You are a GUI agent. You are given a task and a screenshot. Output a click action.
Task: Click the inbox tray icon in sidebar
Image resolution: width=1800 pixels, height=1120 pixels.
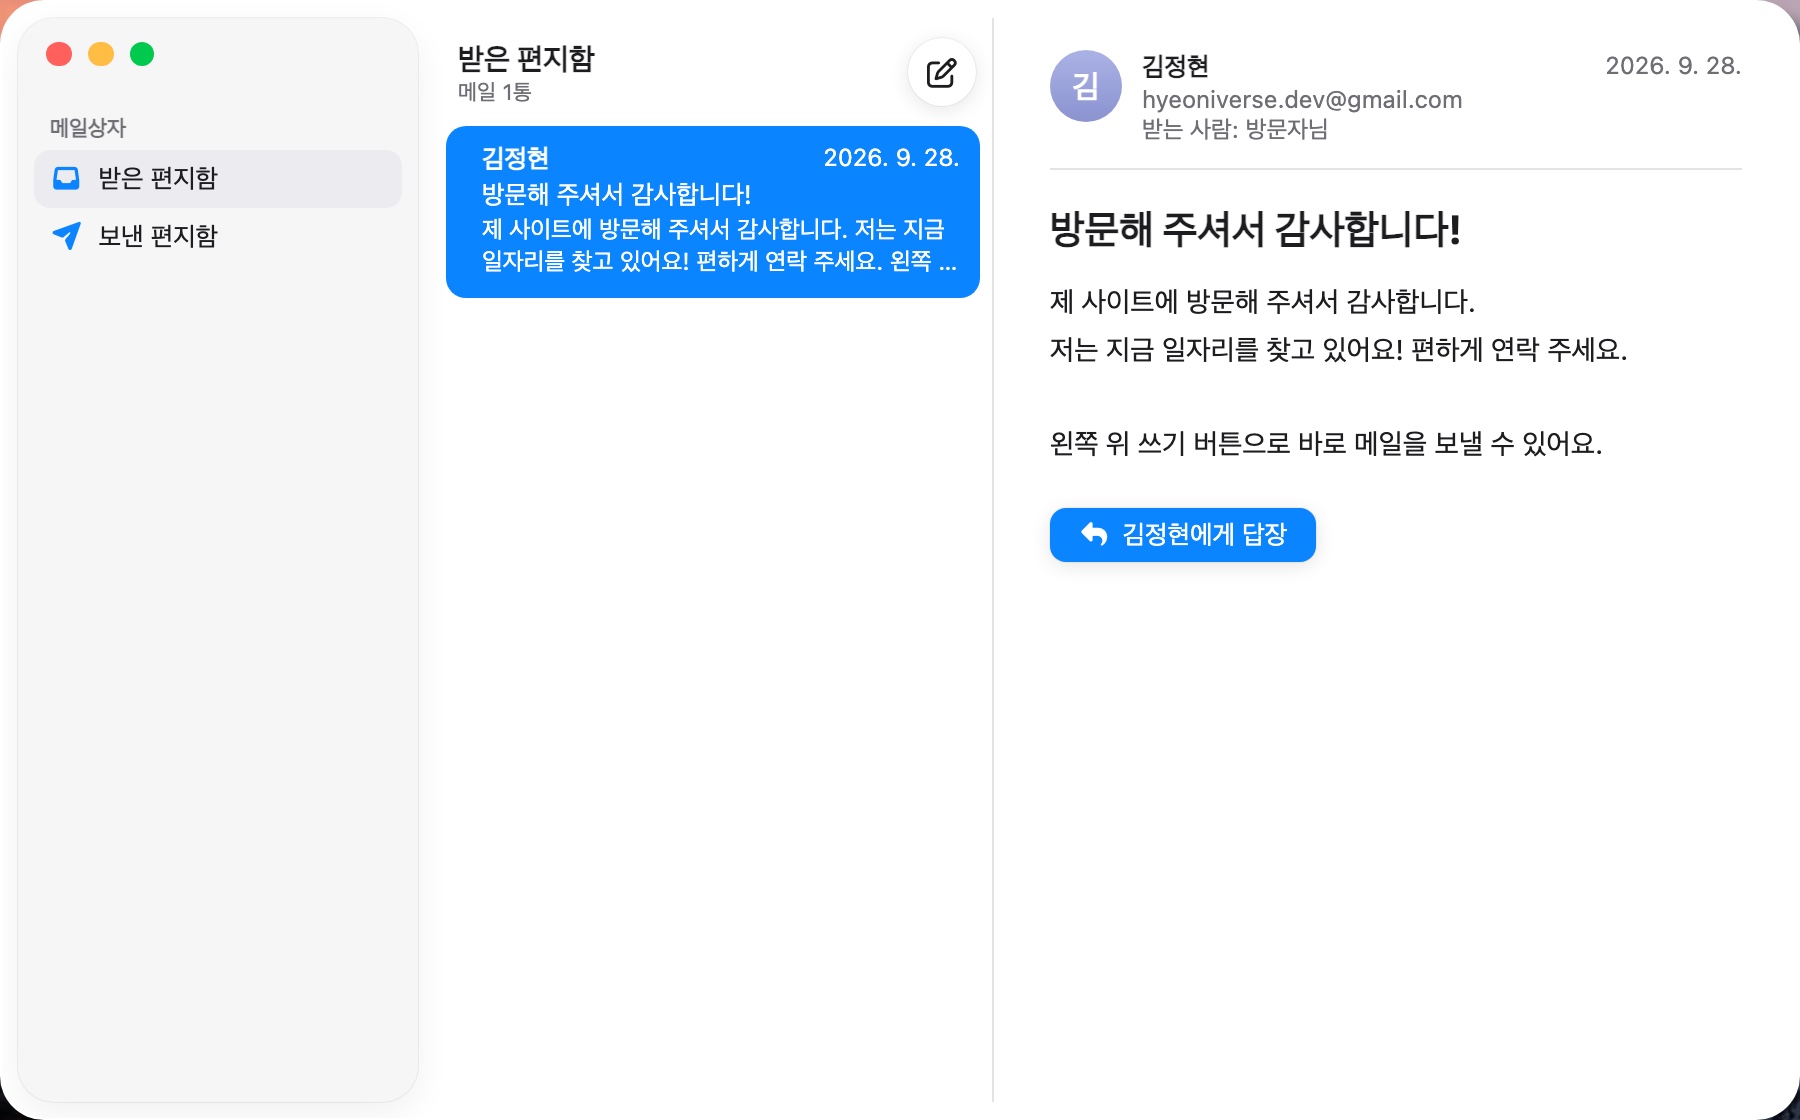coord(66,178)
